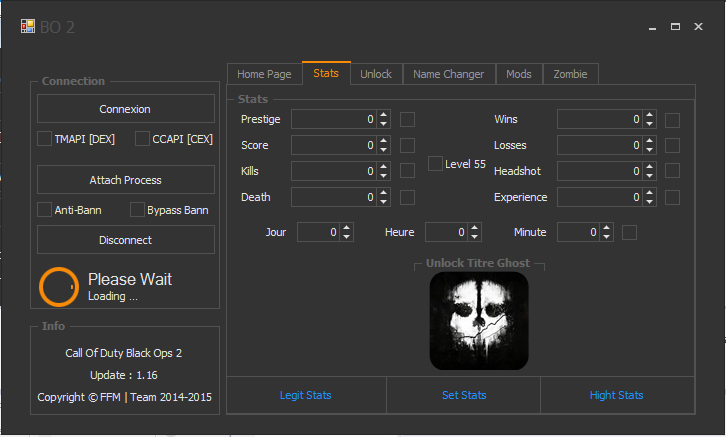Decrease Jour value with down arrow
Viewport: 726px width, 437px height.
point(346,237)
